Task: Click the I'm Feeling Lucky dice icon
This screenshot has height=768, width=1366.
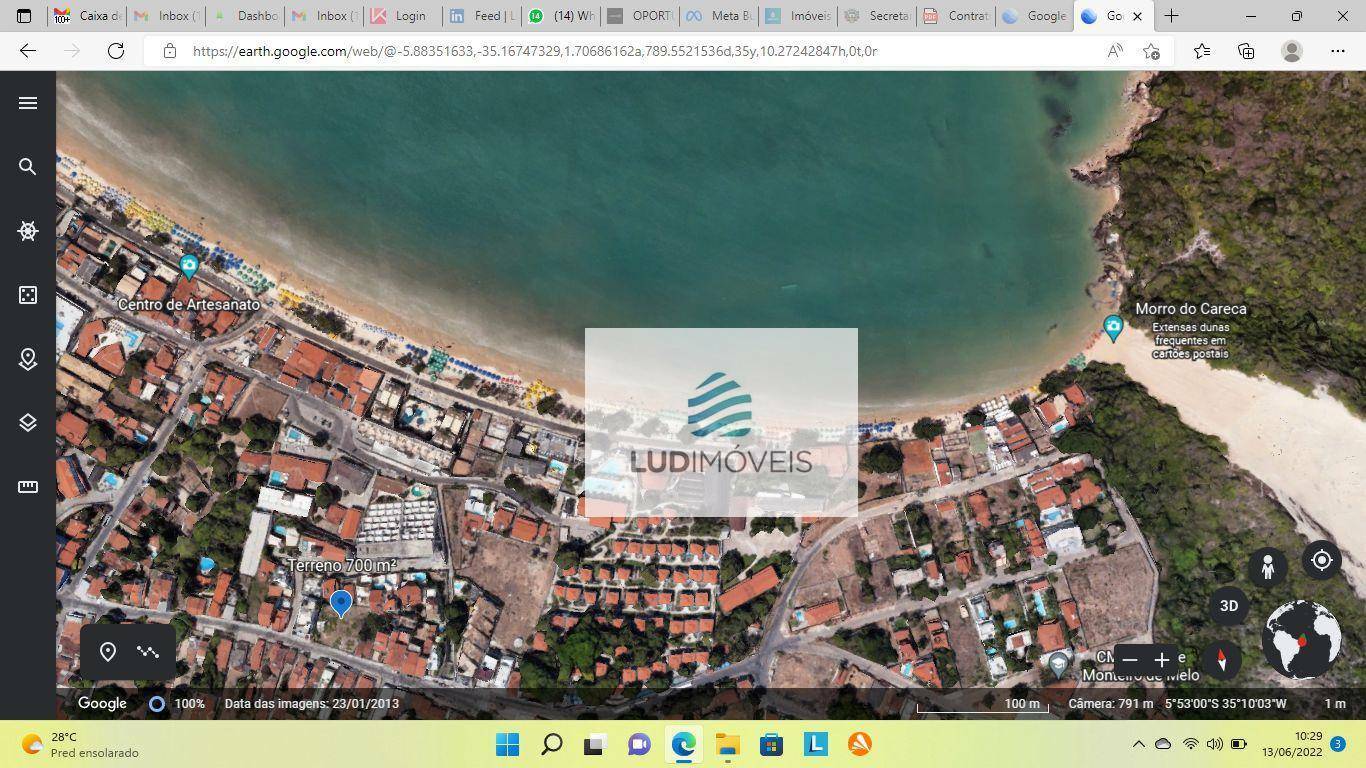Action: pos(28,295)
